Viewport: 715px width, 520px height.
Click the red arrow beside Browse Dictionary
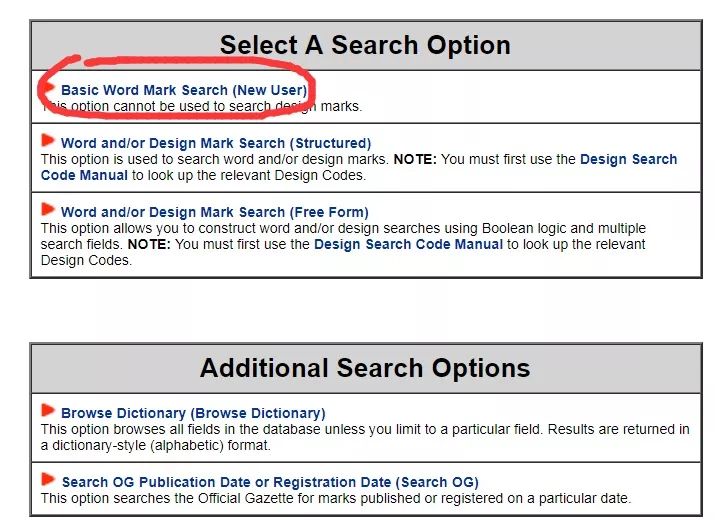[x=48, y=410]
